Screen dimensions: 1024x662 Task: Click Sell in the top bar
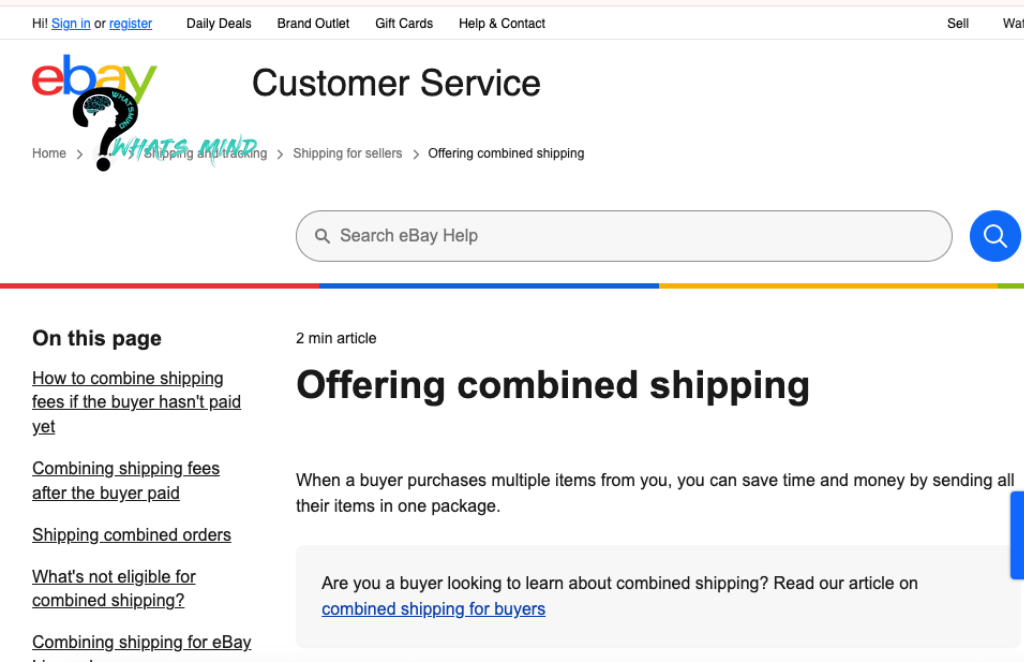pyautogui.click(x=958, y=23)
